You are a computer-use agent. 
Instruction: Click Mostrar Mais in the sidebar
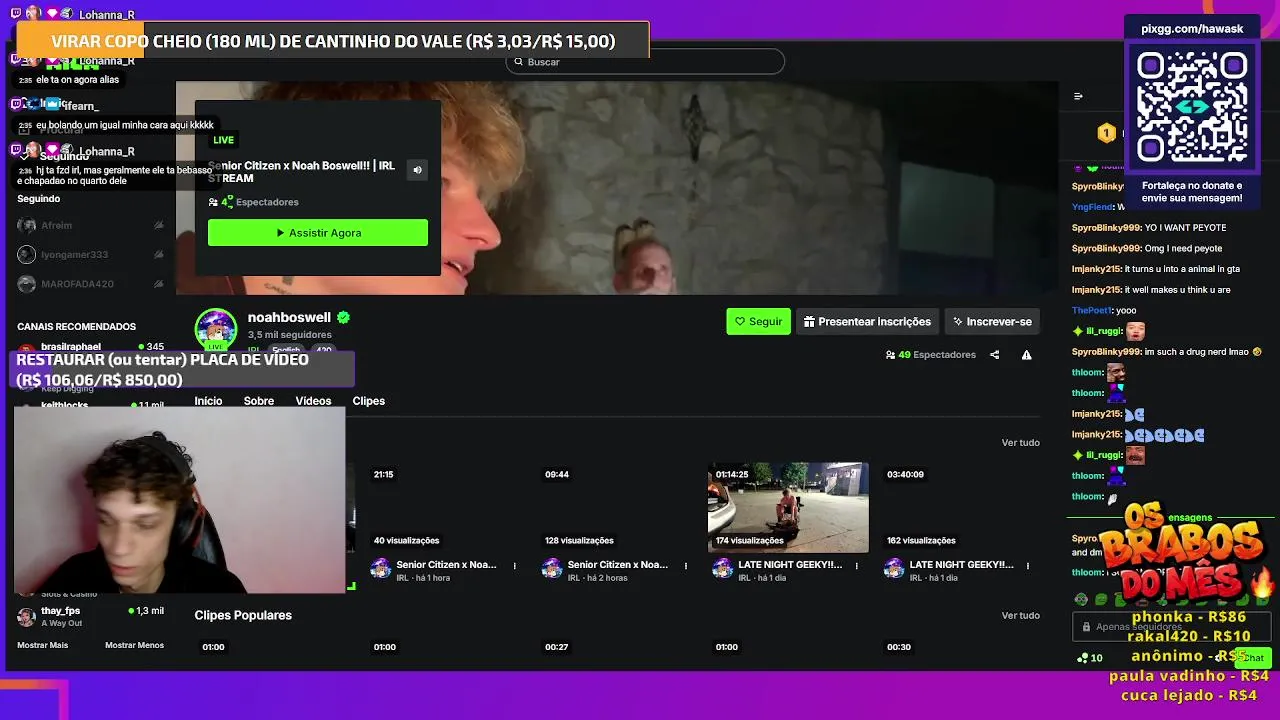[x=43, y=645]
